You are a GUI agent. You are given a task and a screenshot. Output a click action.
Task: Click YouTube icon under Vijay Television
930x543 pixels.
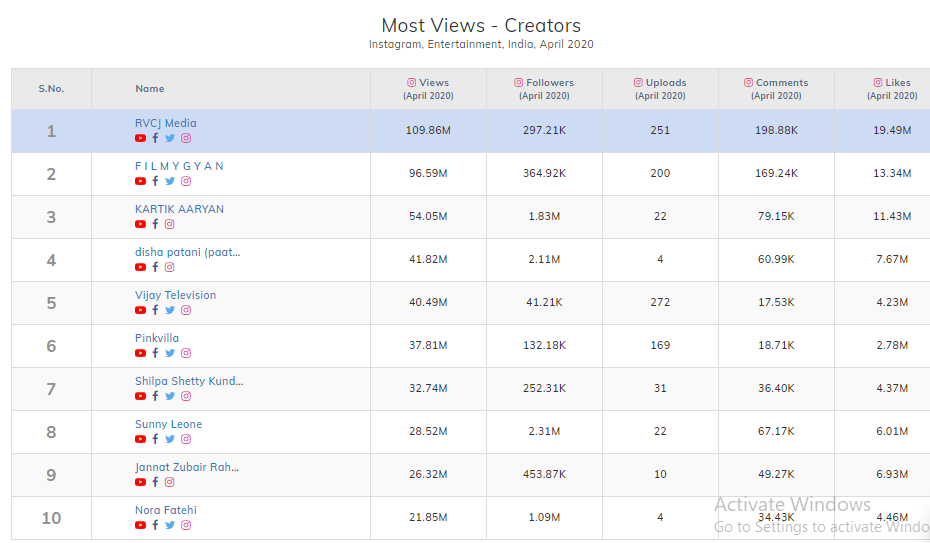tap(140, 311)
